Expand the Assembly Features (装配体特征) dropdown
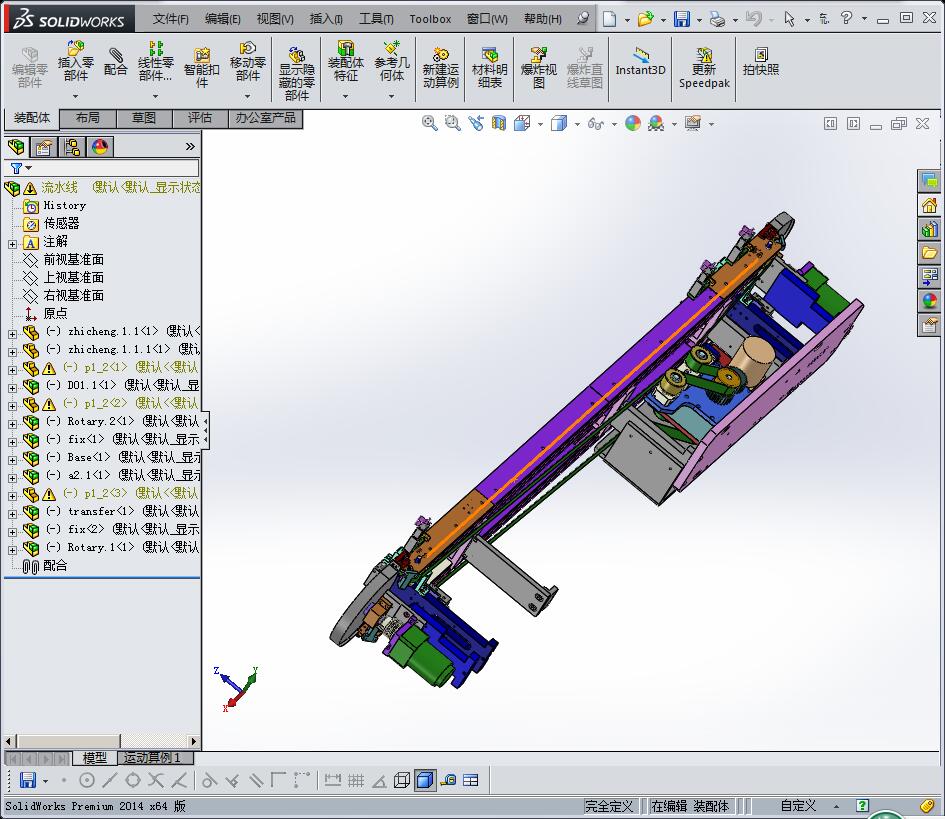945x819 pixels. [x=345, y=97]
